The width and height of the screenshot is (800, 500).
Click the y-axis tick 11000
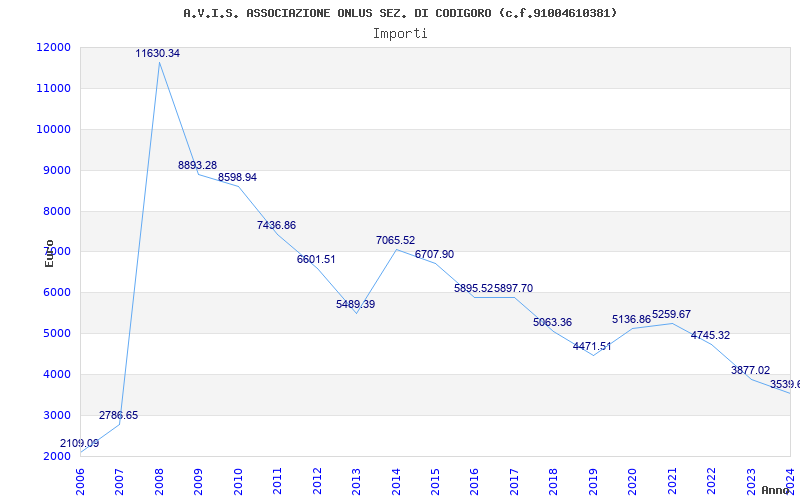(x=53, y=88)
